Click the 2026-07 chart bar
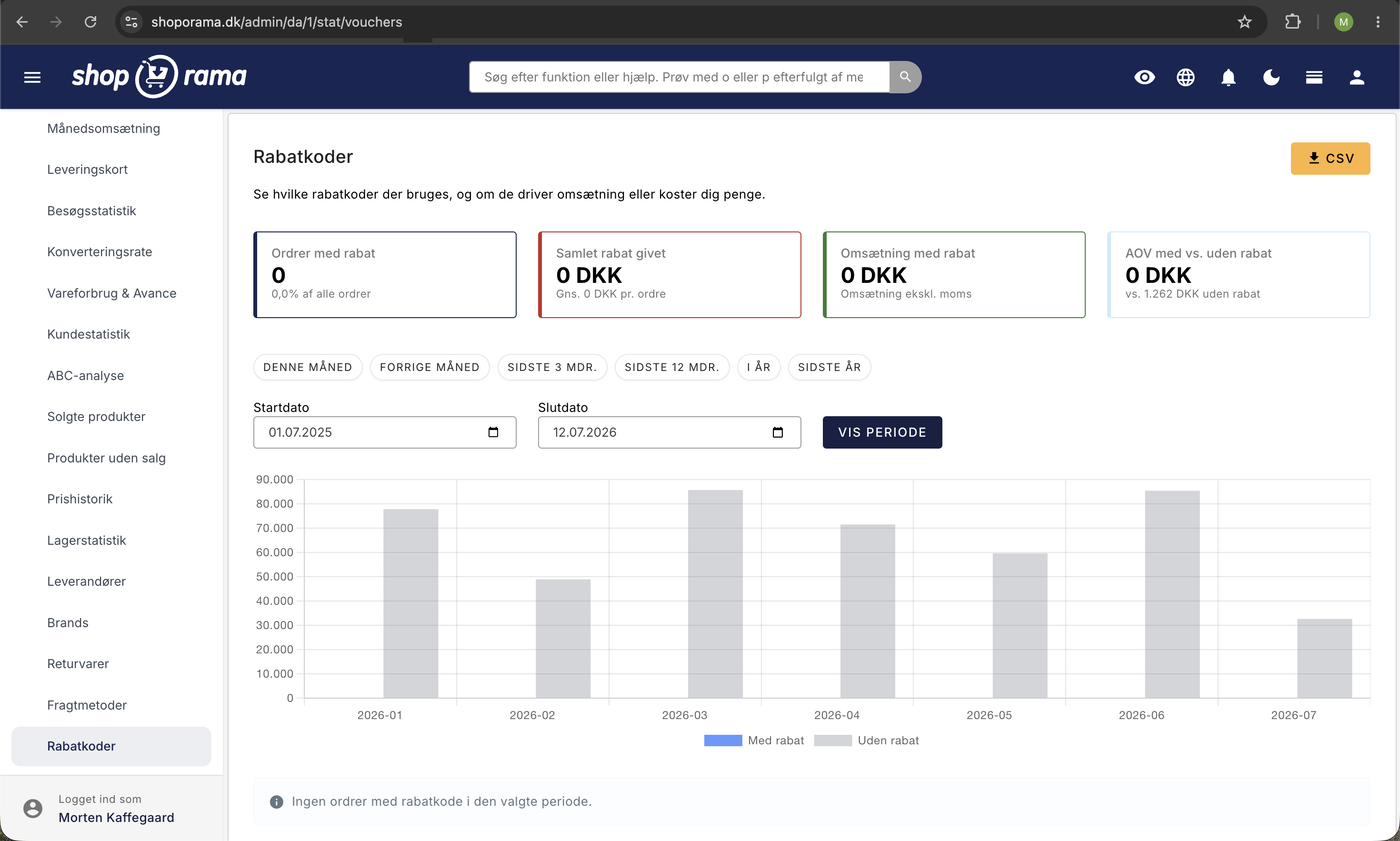The height and width of the screenshot is (841, 1400). click(1324, 658)
